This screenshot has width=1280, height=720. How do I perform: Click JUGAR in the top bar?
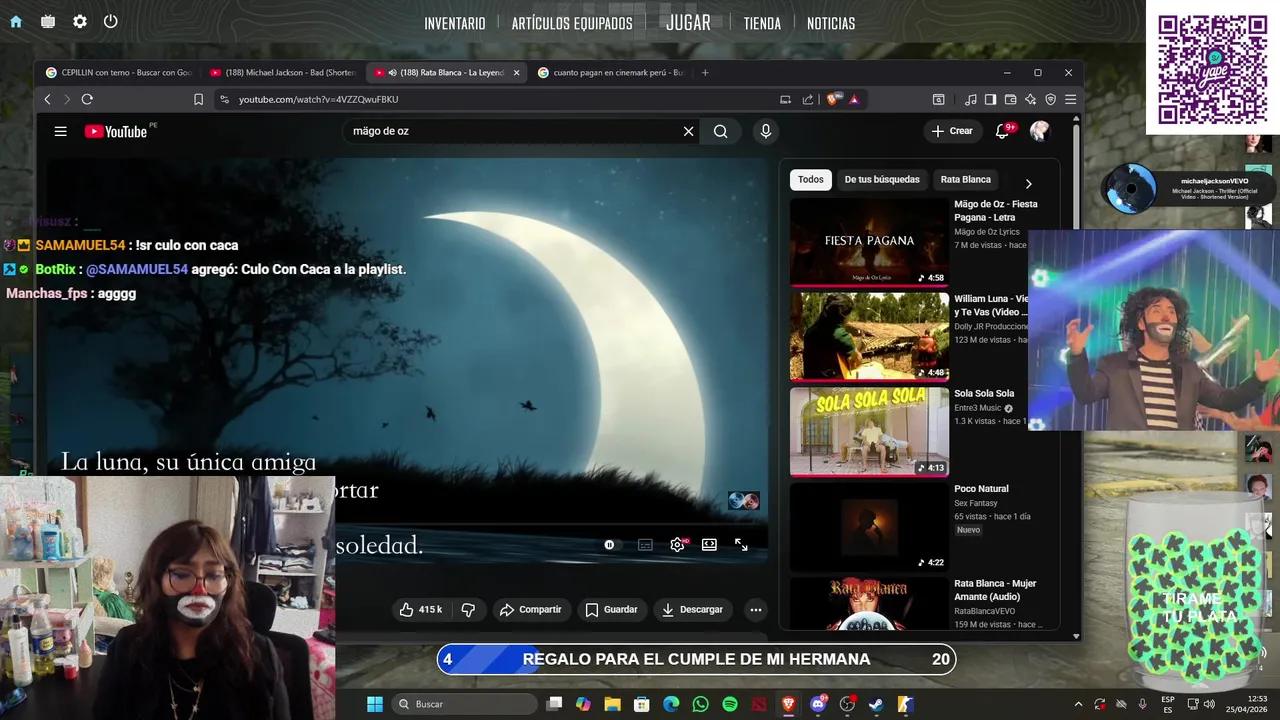click(688, 22)
